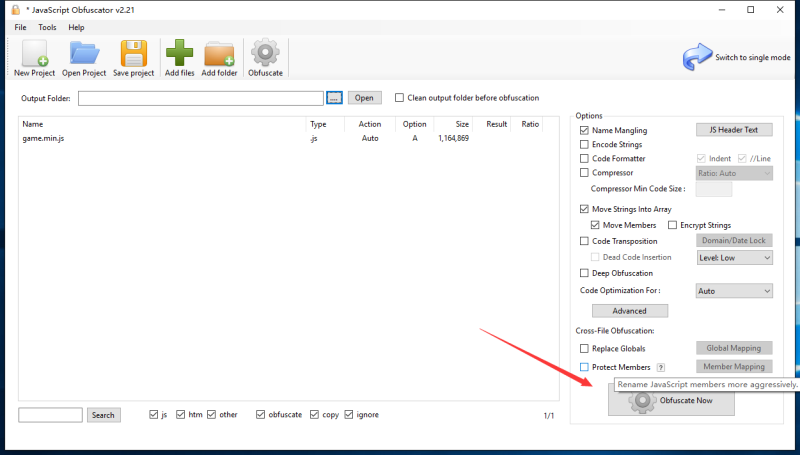This screenshot has width=800, height=455.
Task: Tick the Deep Obfuscation checkbox
Action: [584, 273]
